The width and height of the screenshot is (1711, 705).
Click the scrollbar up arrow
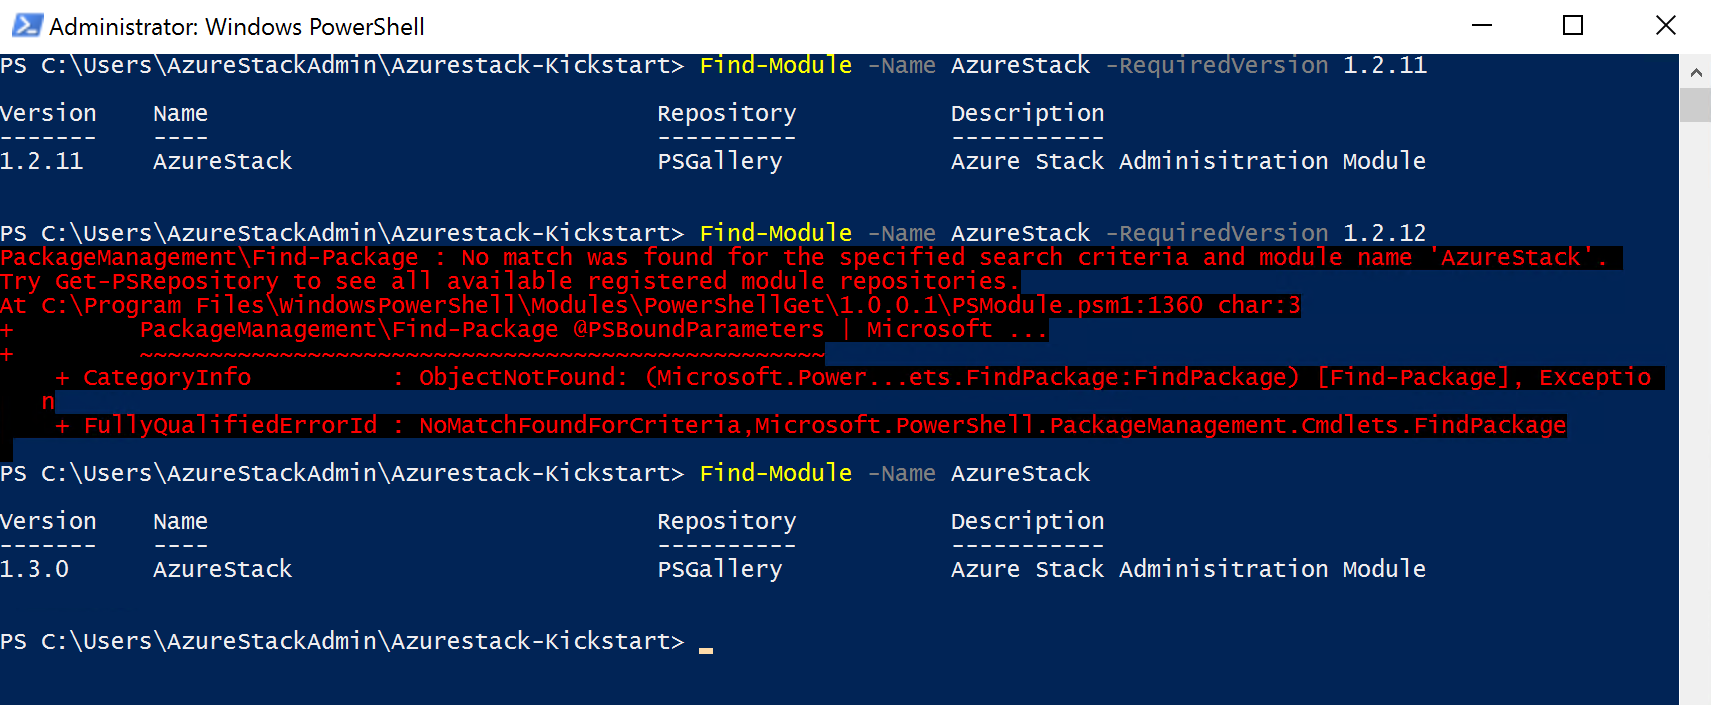1695,72
